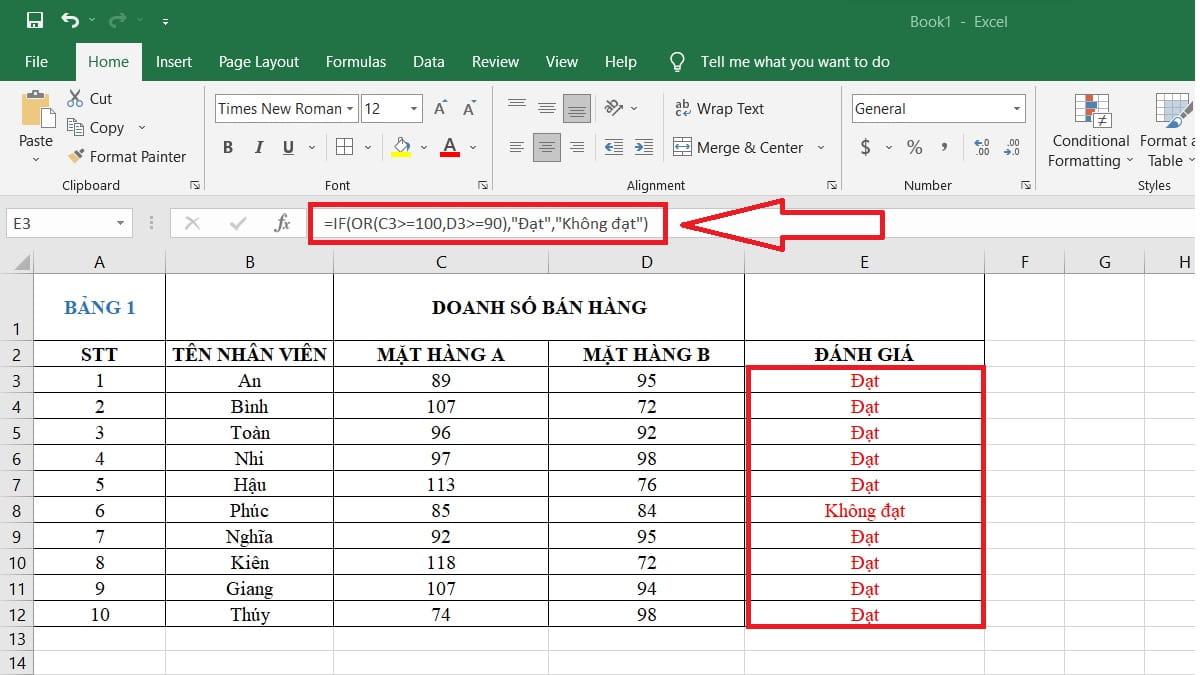1200x675 pixels.
Task: Click the Format Painter icon
Action: click(x=74, y=157)
